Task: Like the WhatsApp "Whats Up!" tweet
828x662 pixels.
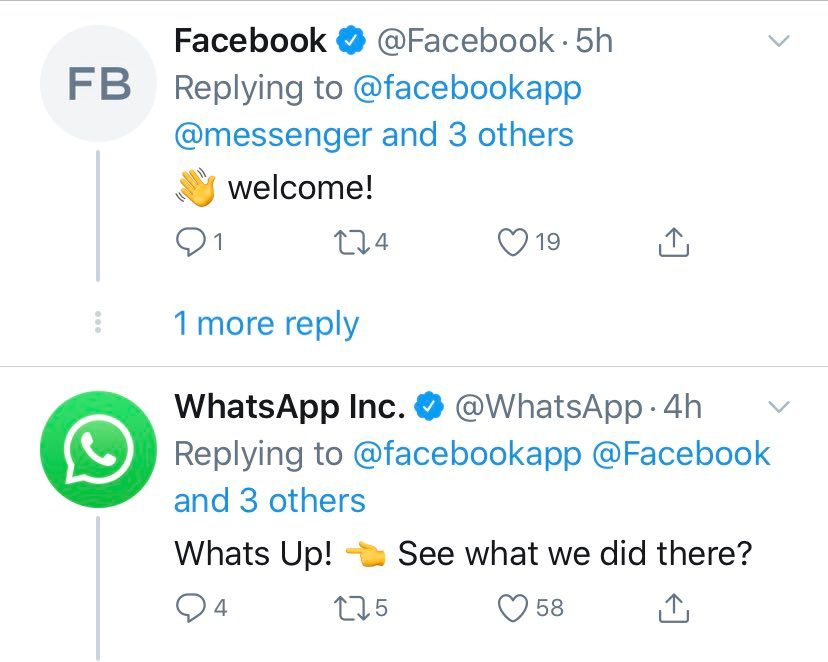Action: 513,607
